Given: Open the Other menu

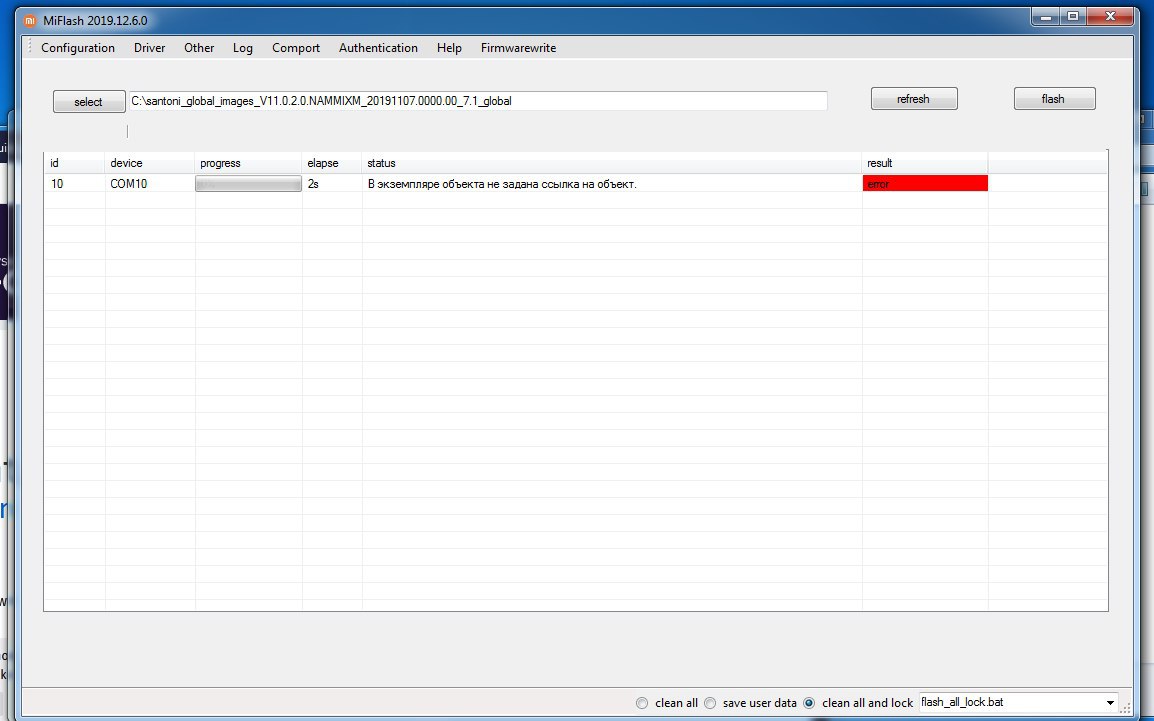Looking at the screenshot, I should pyautogui.click(x=199, y=48).
